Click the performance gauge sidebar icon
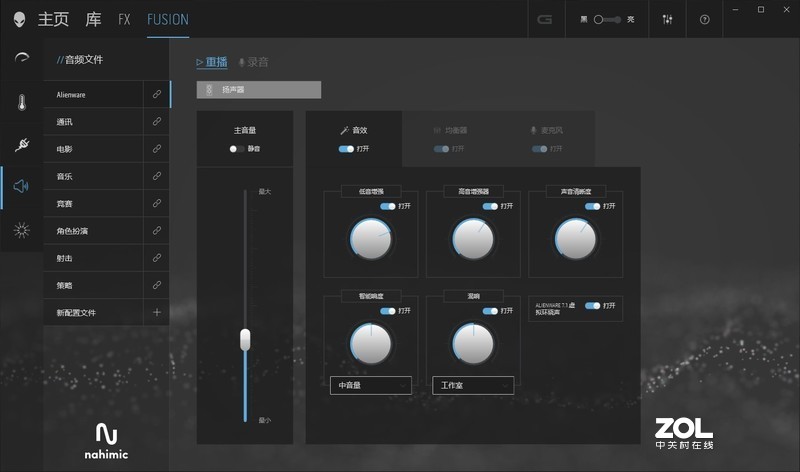800x472 pixels. click(x=21, y=58)
